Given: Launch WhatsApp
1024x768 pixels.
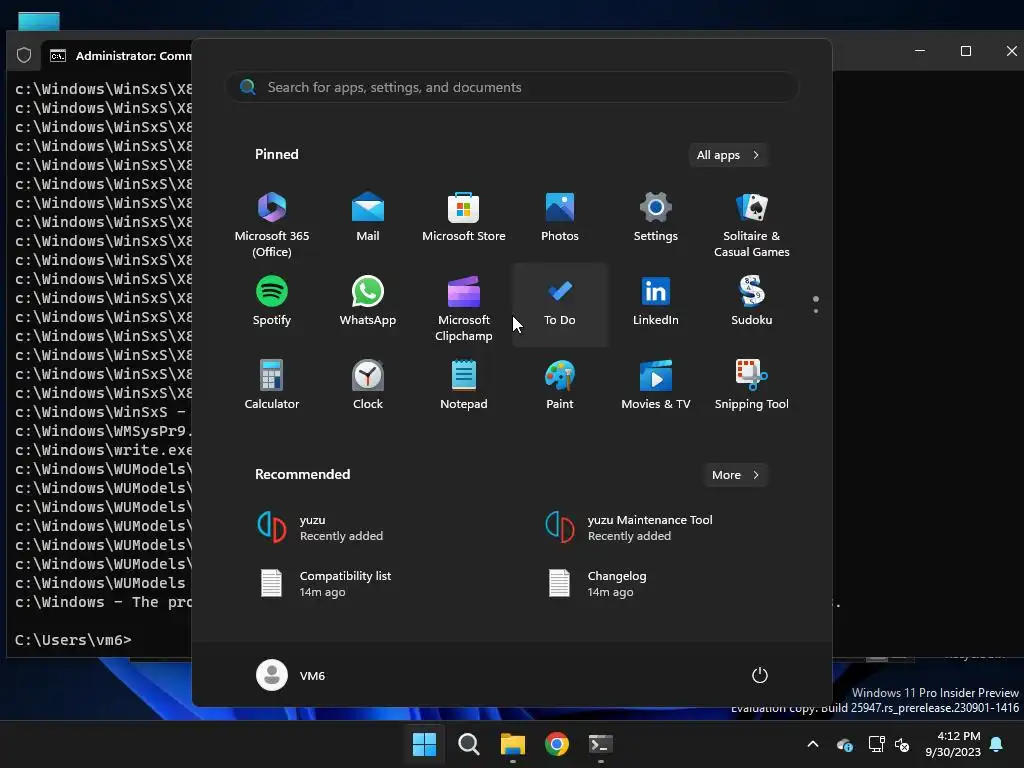Looking at the screenshot, I should pyautogui.click(x=368, y=302).
